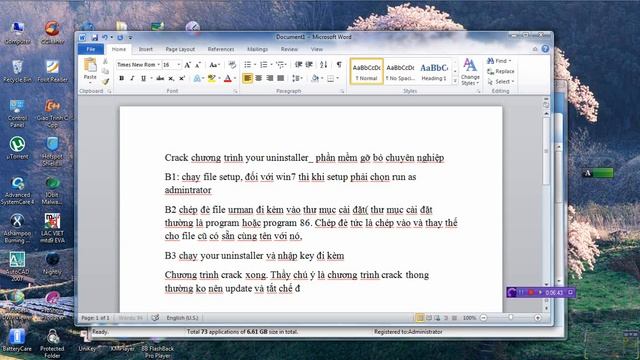Toggle bold formatting

[x=121, y=78]
